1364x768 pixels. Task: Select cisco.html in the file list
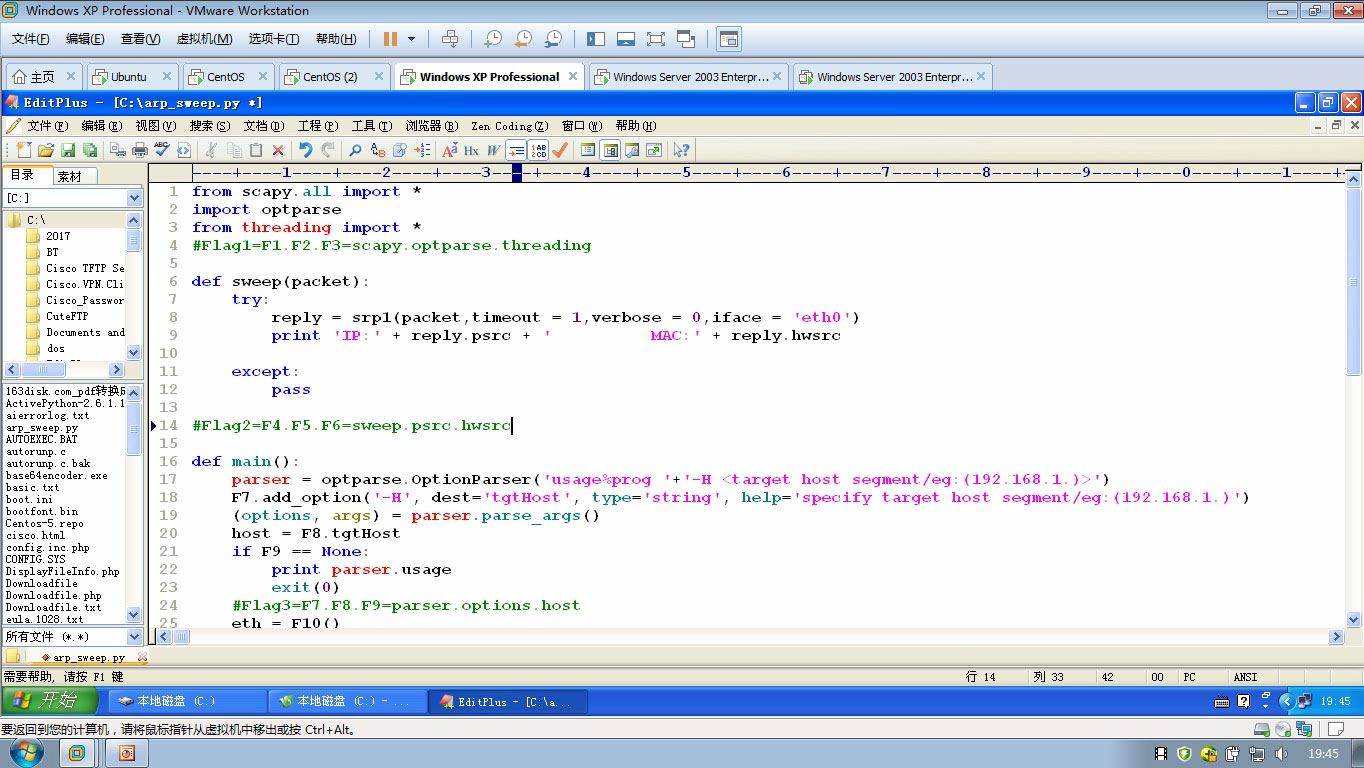(x=35, y=535)
